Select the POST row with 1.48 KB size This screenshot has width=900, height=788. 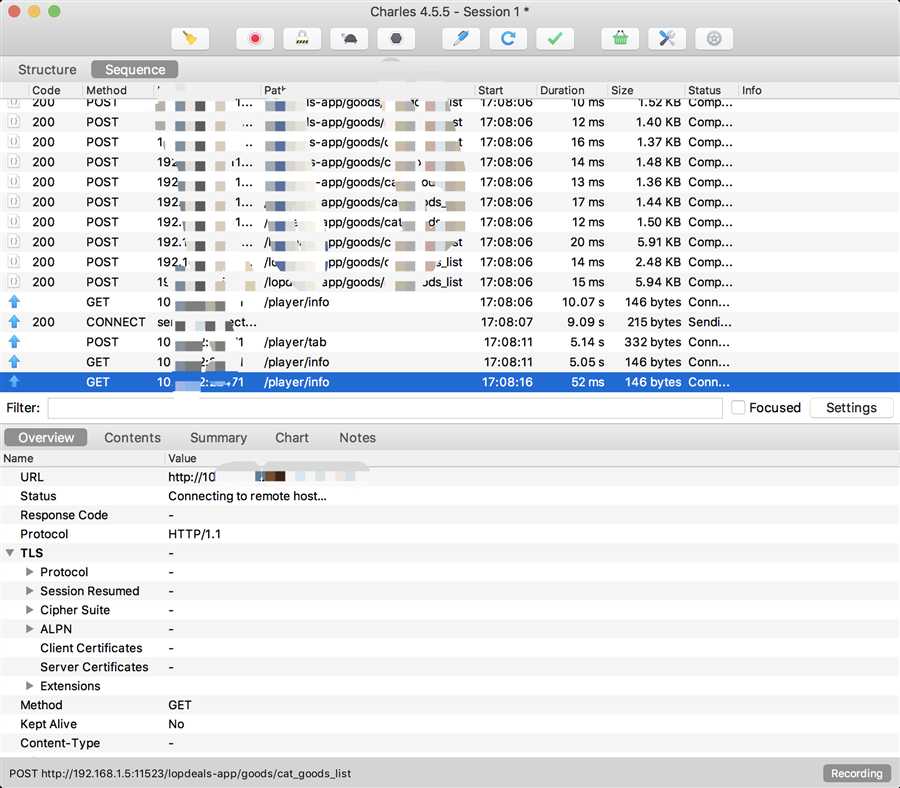[450, 162]
